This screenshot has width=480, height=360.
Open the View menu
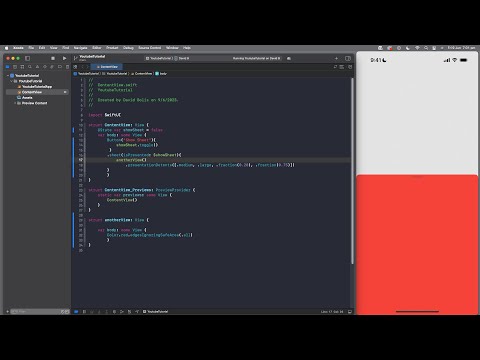53,48
